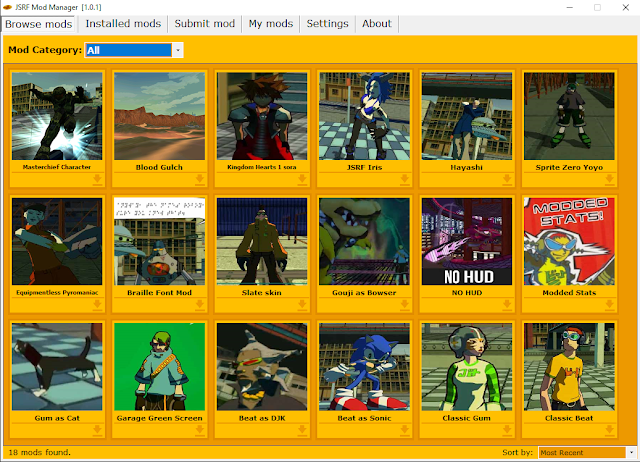Click the Mod Category label
This screenshot has width=640, height=462.
(45, 50)
